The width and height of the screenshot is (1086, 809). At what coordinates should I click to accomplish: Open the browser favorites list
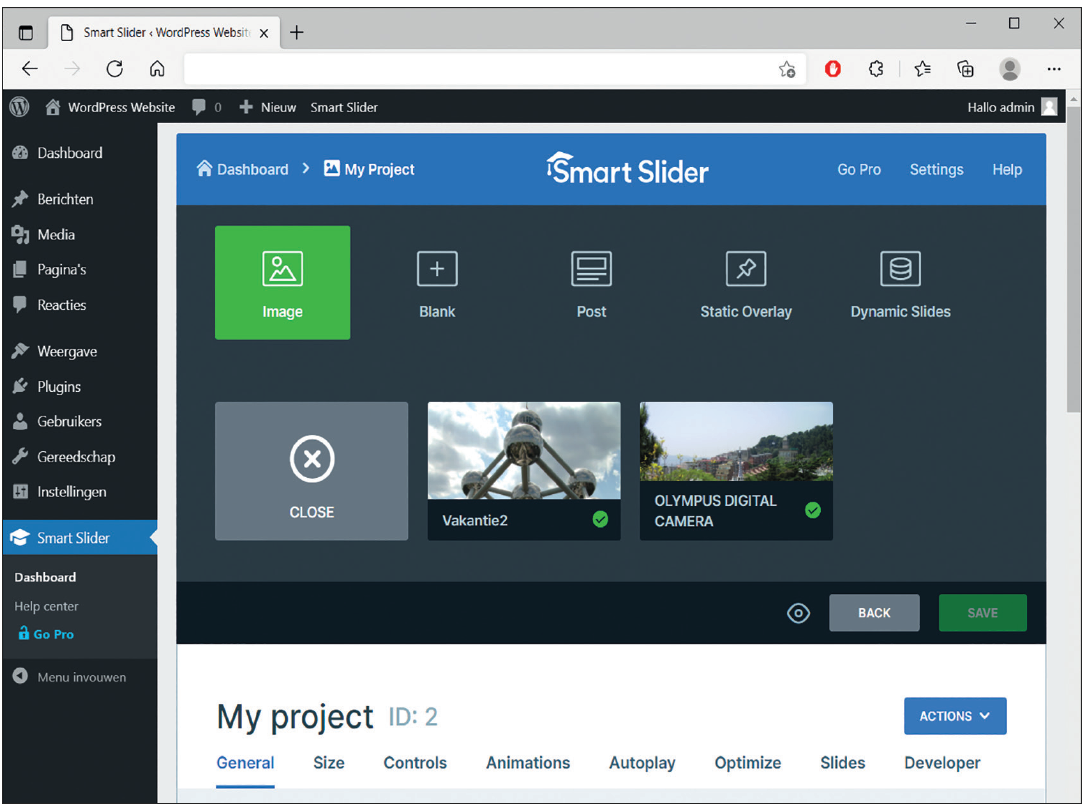tap(923, 69)
